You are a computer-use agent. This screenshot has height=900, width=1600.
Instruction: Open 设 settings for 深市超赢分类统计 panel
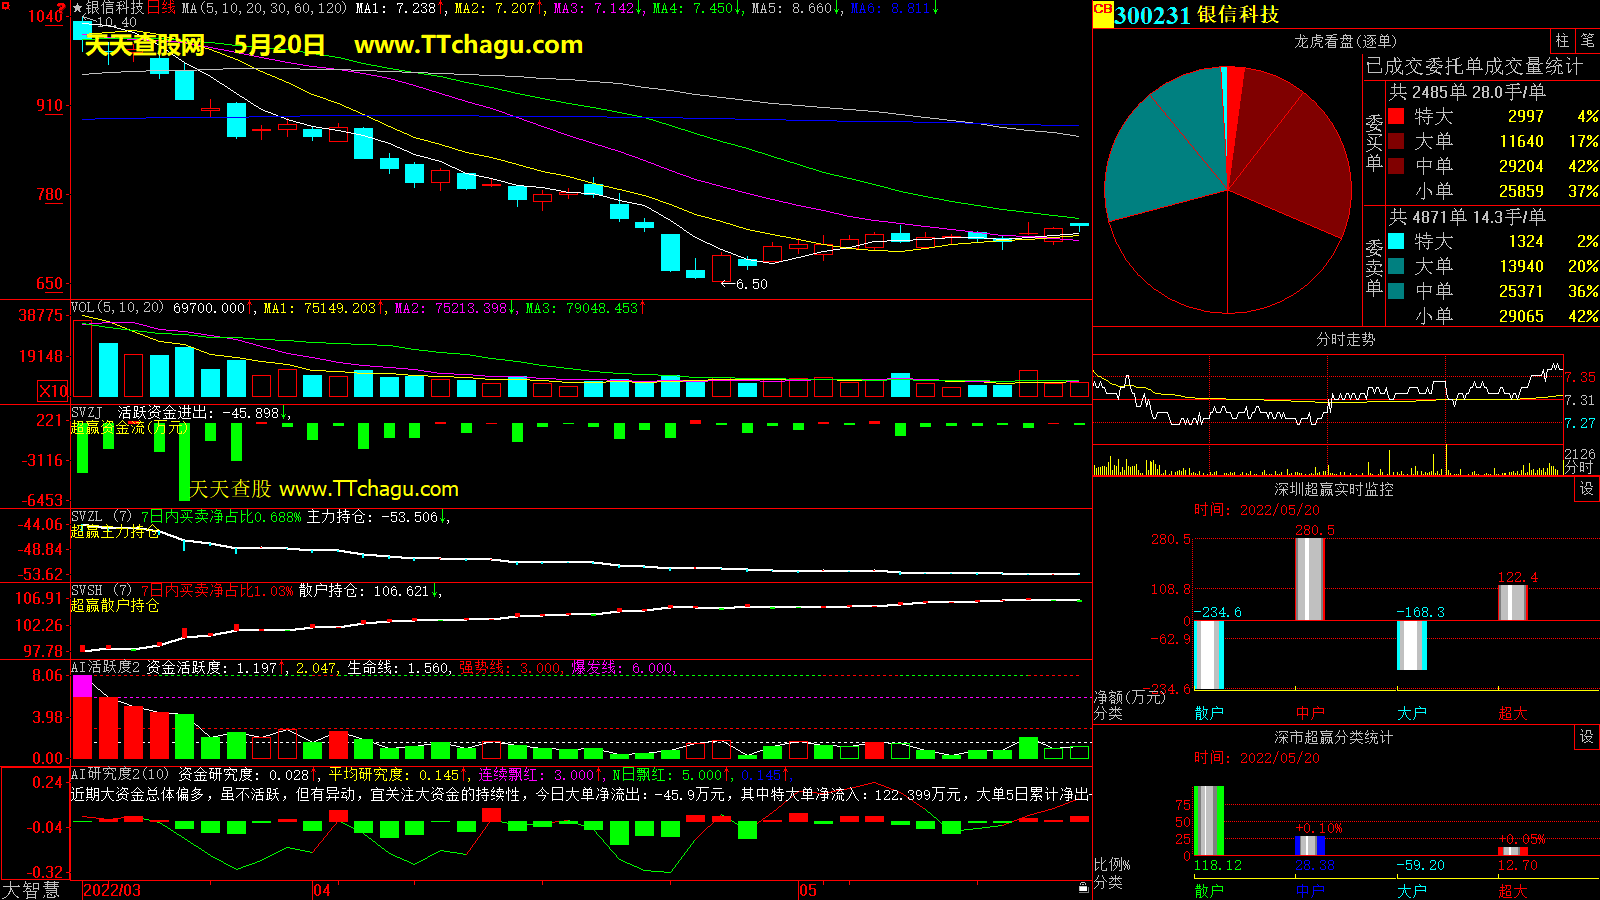(x=1586, y=737)
